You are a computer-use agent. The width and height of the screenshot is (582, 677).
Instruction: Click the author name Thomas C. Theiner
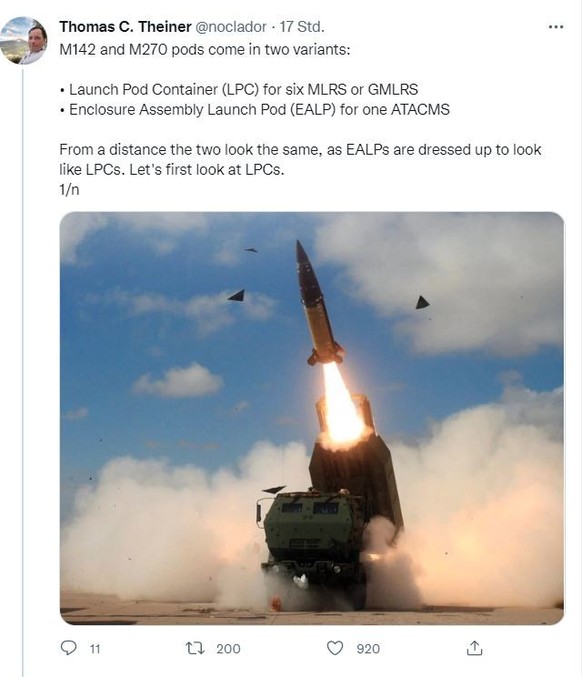pyautogui.click(x=125, y=27)
